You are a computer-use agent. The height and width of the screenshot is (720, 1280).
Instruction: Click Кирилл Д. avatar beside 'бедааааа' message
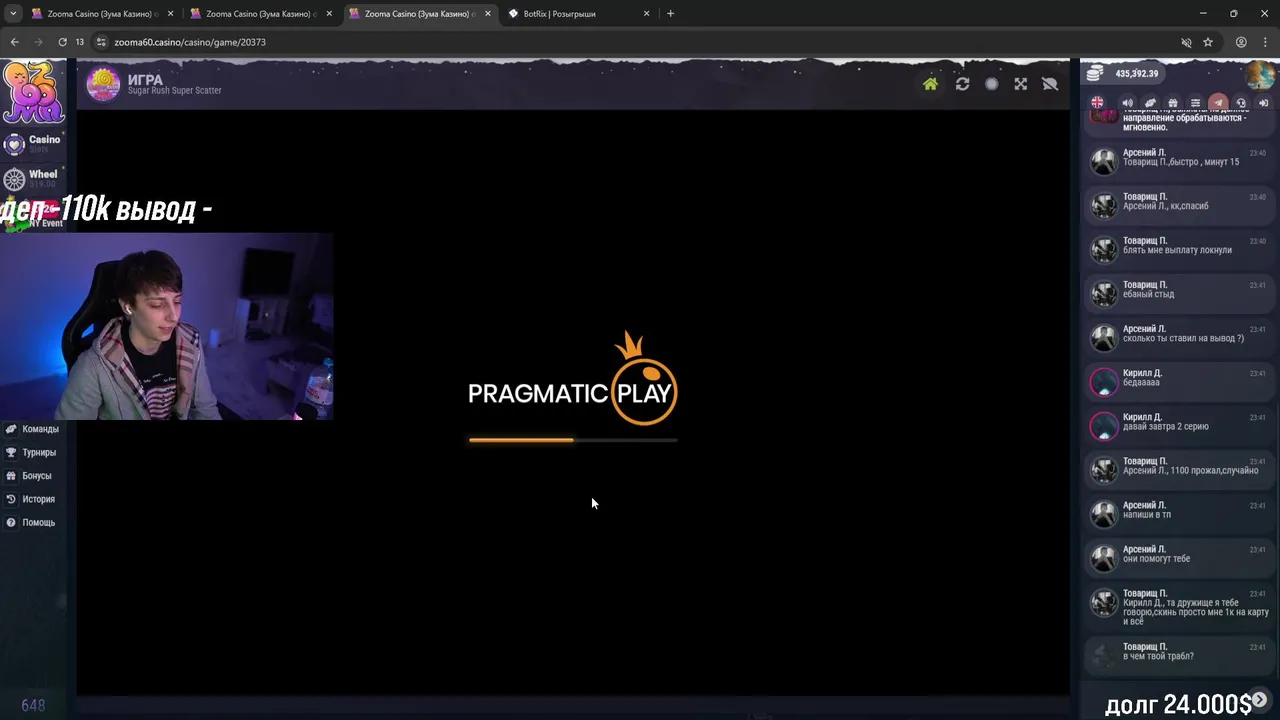[x=1104, y=382]
